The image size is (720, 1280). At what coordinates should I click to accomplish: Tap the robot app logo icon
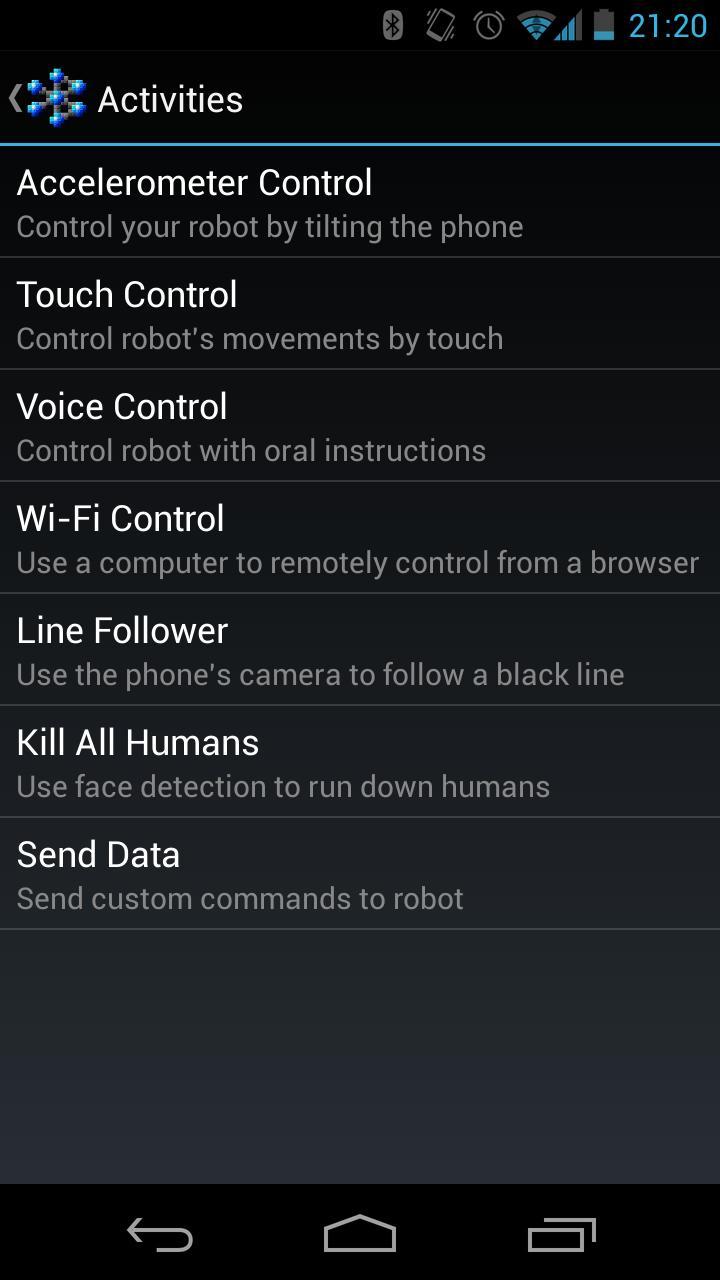coord(57,98)
